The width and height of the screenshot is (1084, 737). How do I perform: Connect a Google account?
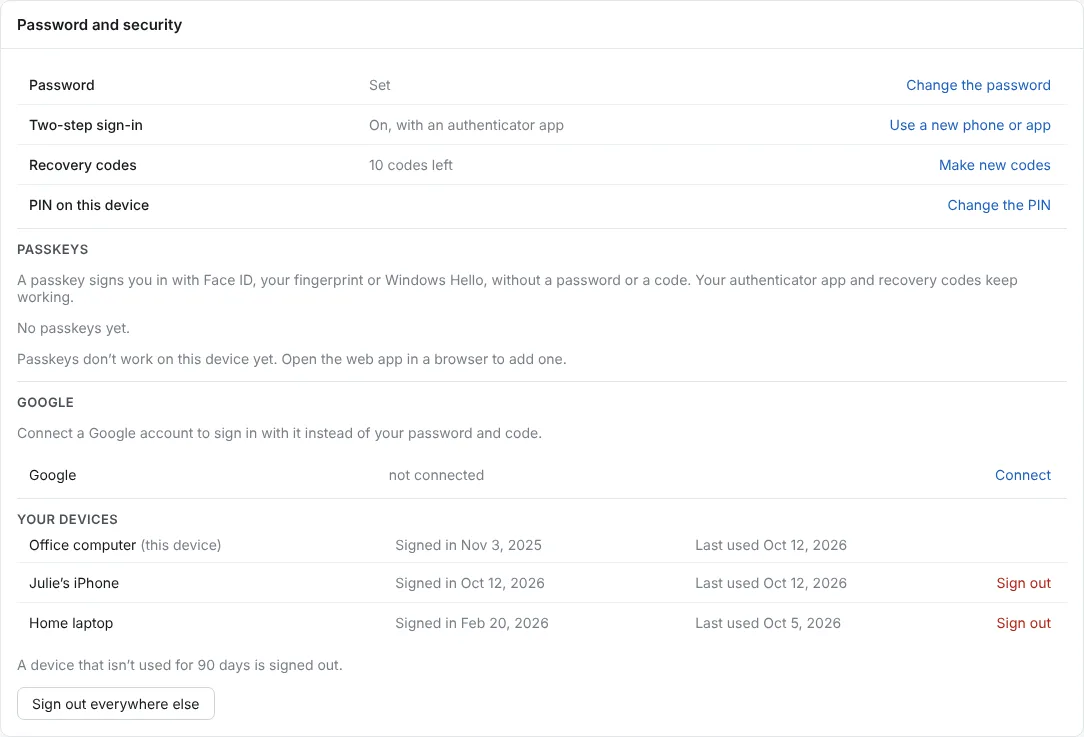click(x=1022, y=475)
